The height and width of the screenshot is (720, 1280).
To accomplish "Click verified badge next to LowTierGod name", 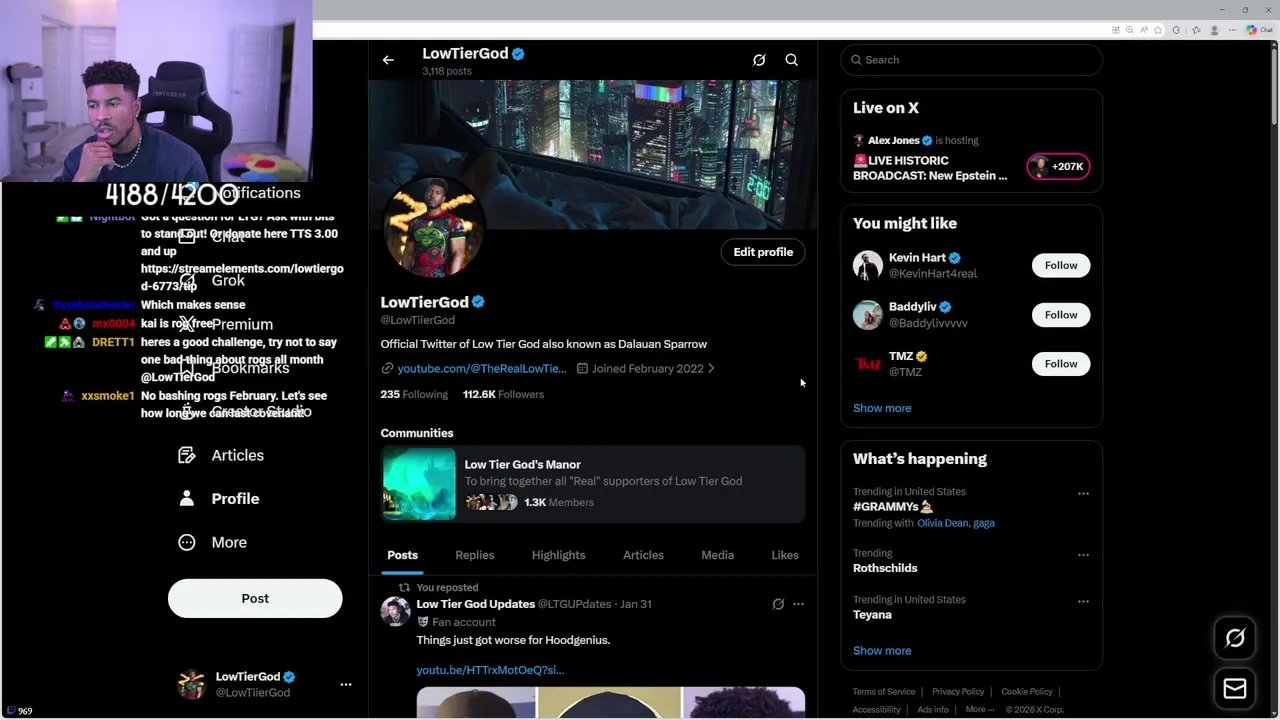I will pos(478,302).
